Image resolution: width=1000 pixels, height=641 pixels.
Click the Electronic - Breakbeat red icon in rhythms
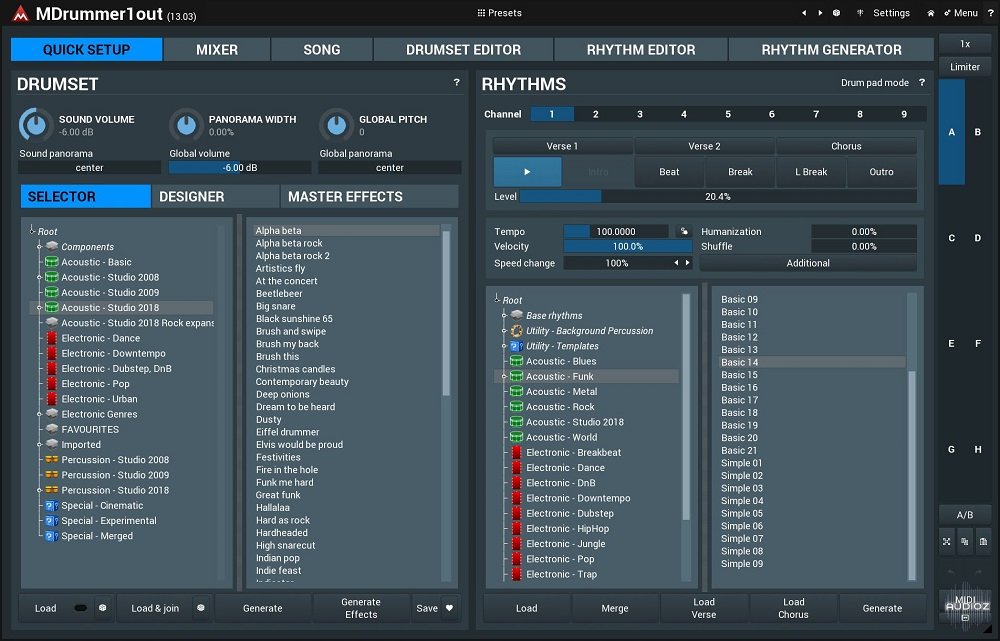pyautogui.click(x=517, y=452)
